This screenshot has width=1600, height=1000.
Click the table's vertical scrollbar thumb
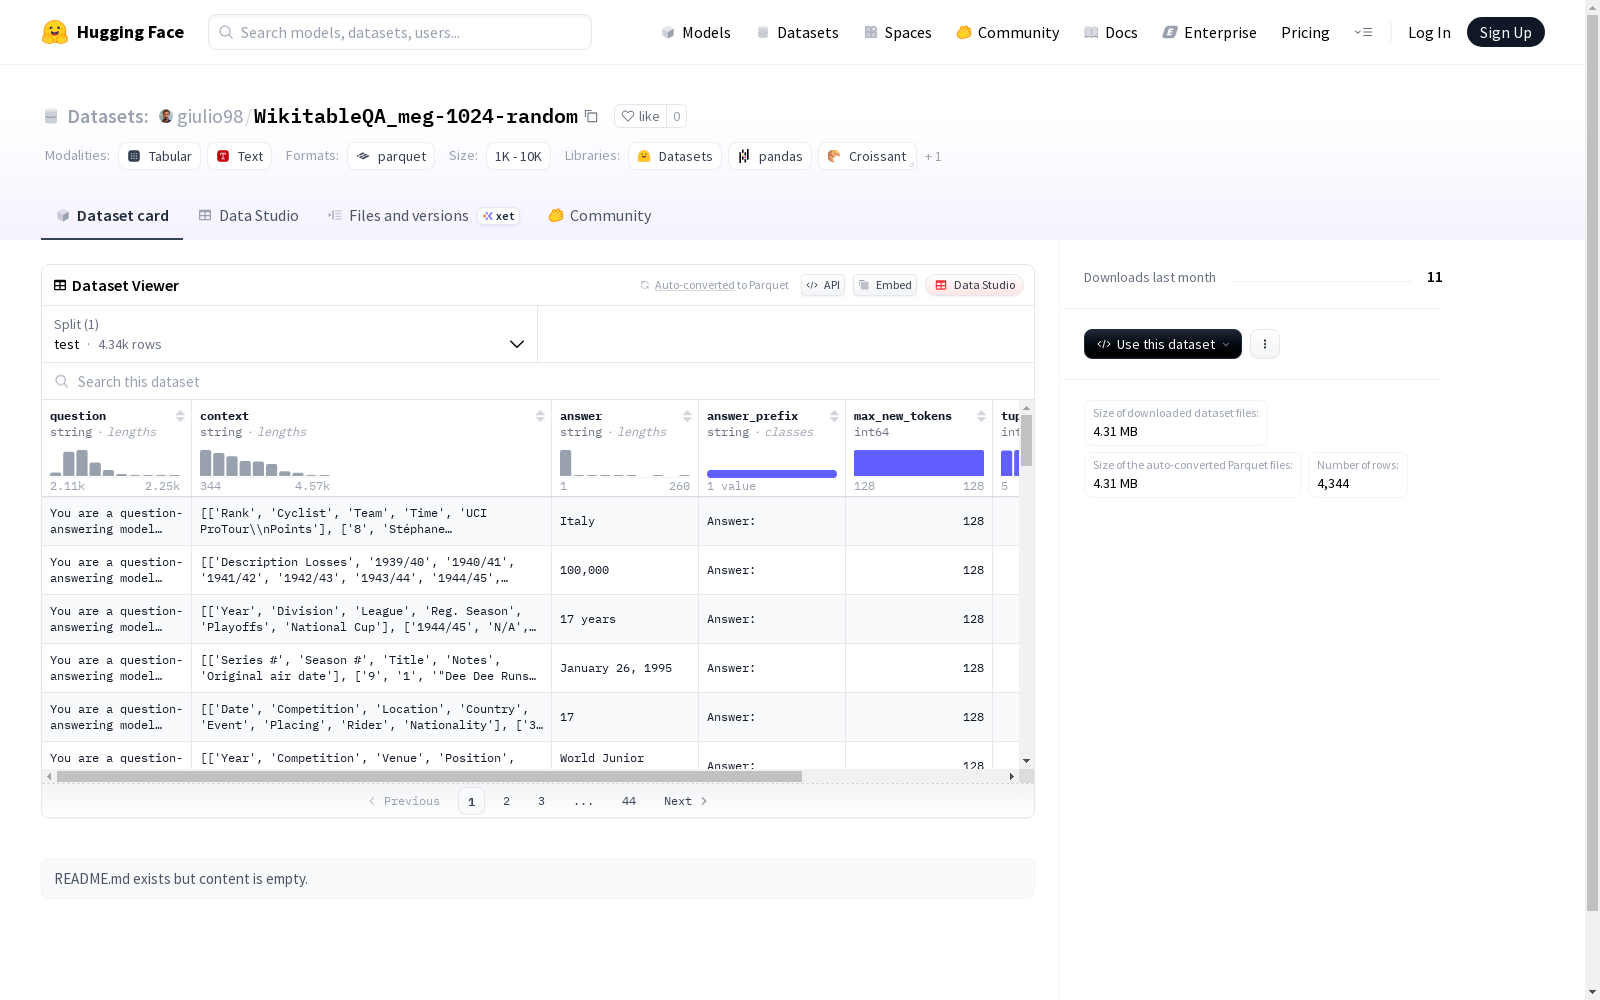(x=1026, y=441)
